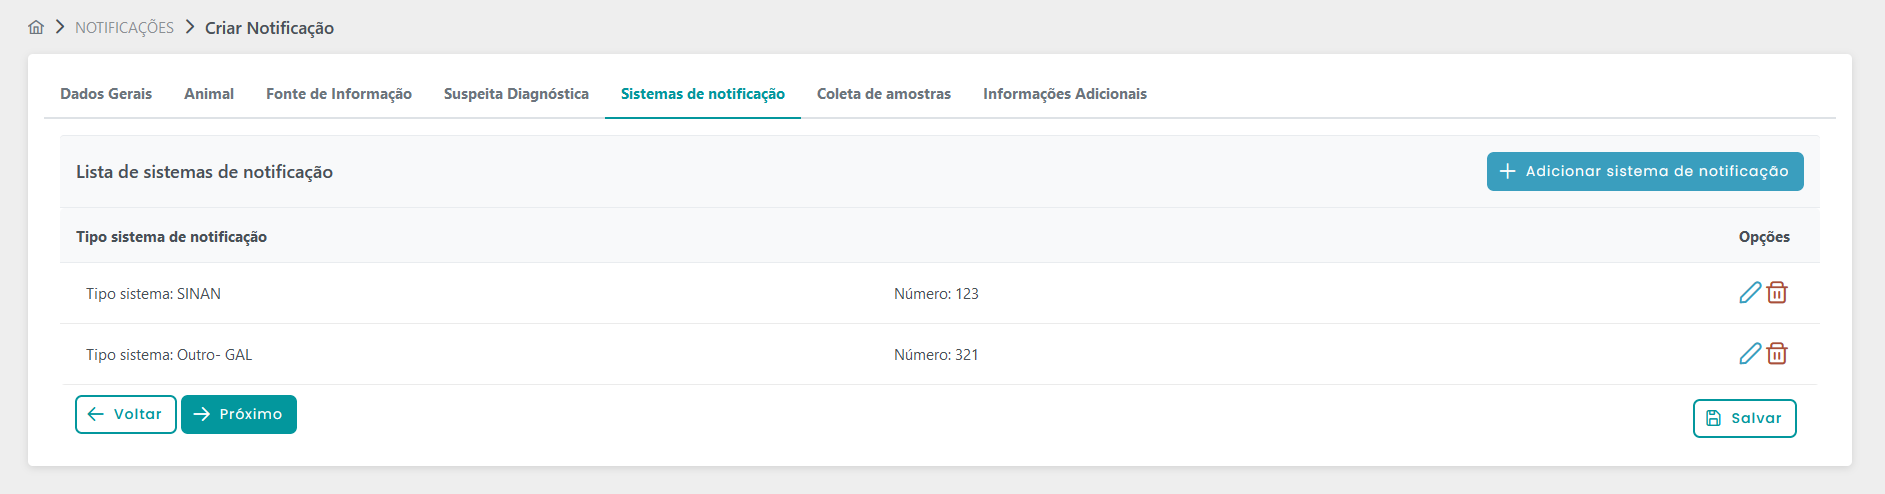Click the Próximo button
Screen dimensions: 1885x494
pyautogui.click(x=239, y=414)
